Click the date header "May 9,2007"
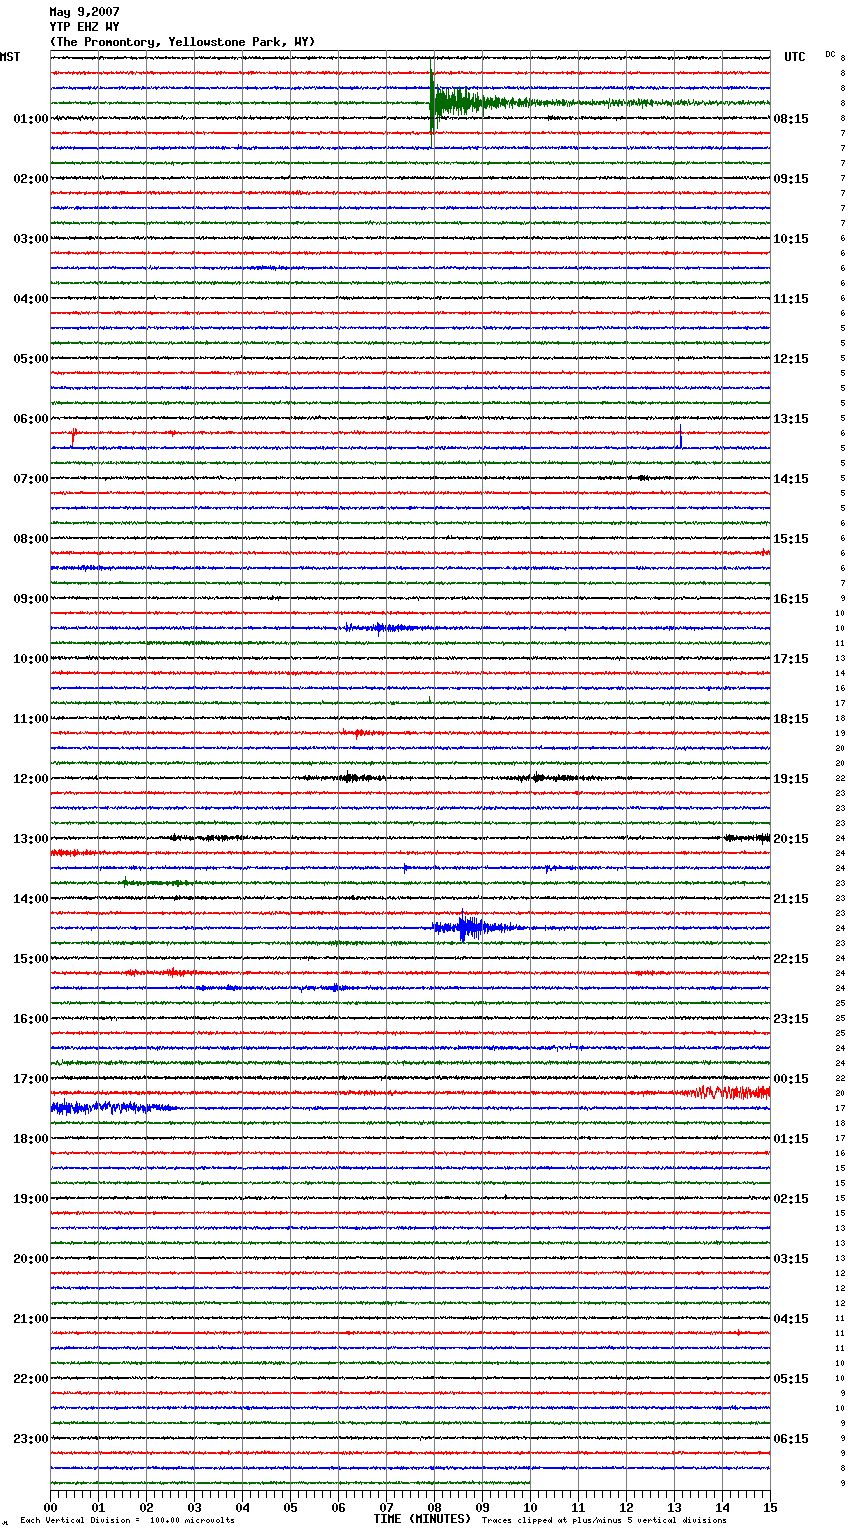The image size is (850, 1534). point(84,12)
